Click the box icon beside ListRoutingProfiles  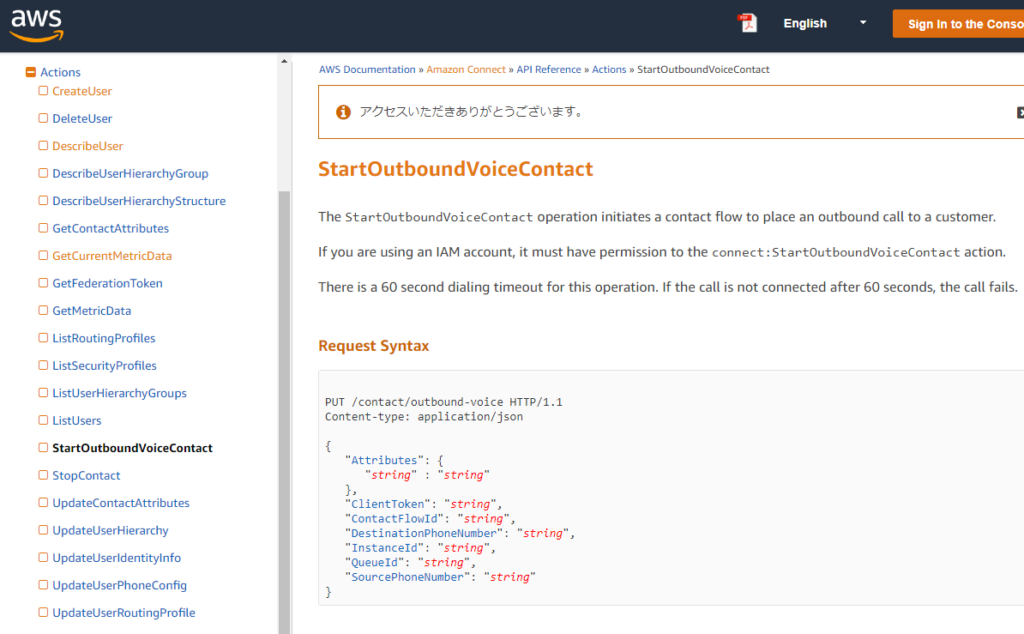(43, 338)
